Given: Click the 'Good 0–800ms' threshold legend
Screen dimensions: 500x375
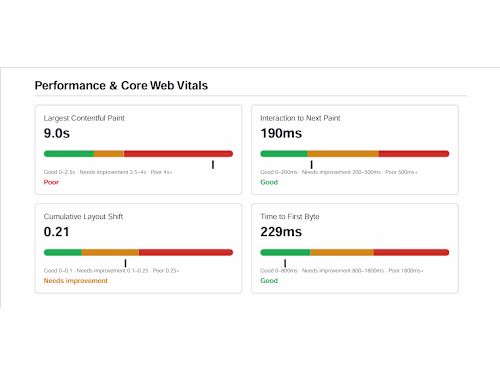Looking at the screenshot, I should click(342, 271).
